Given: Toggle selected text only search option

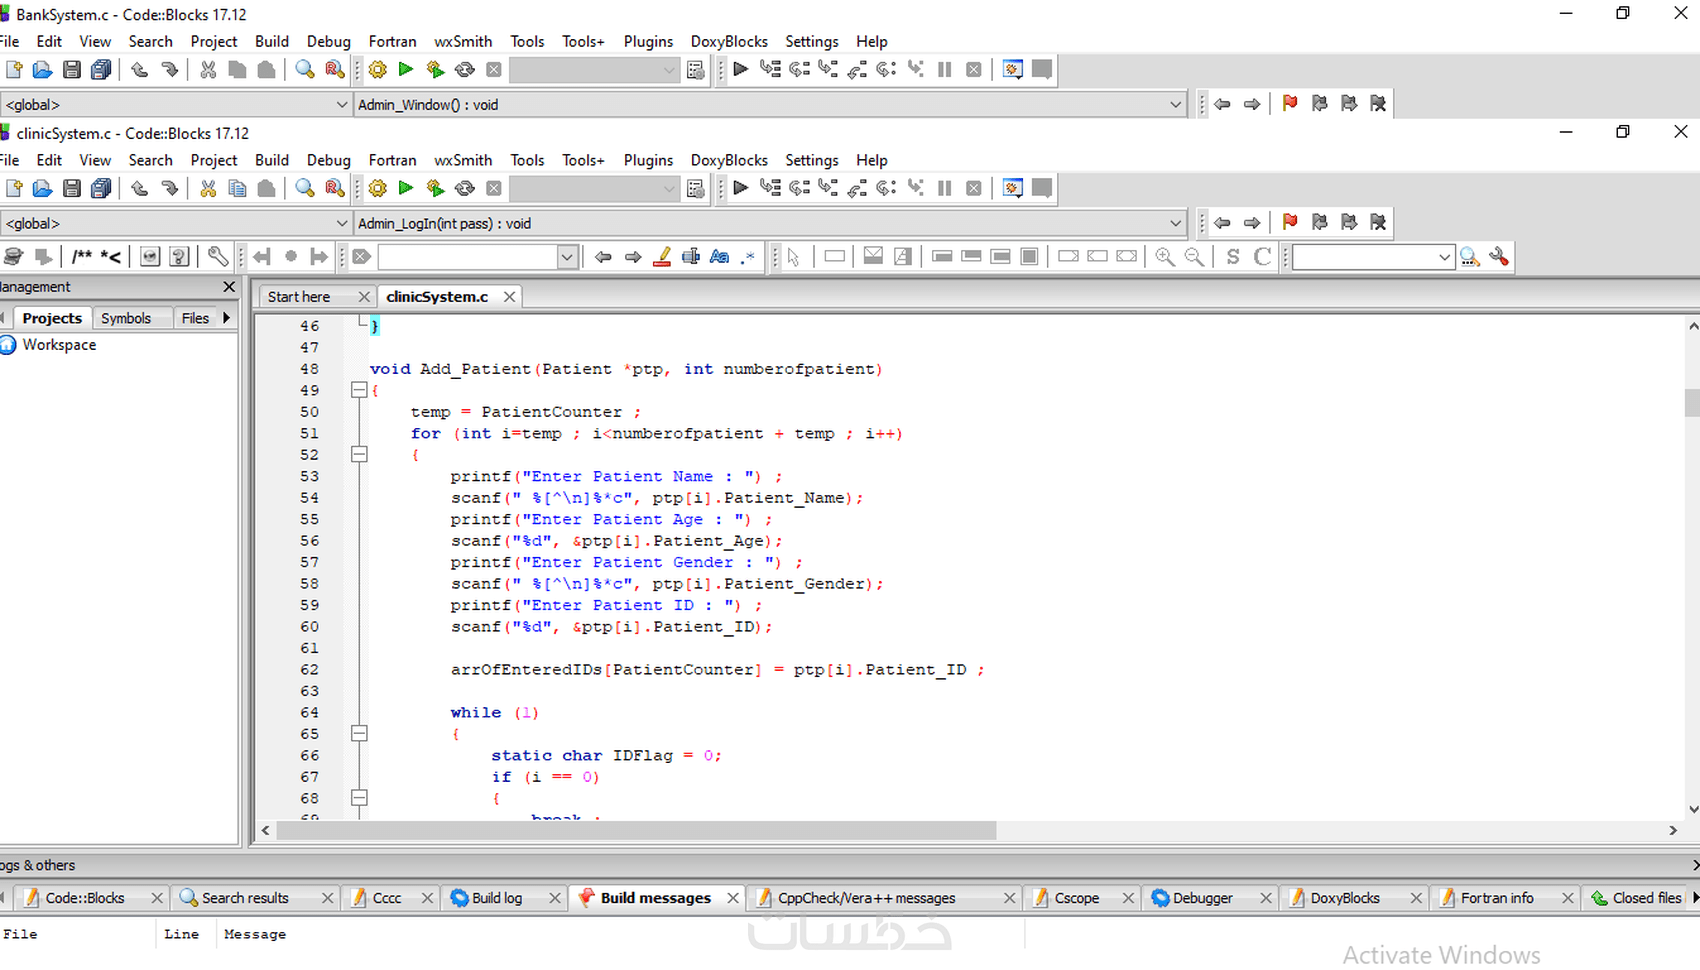Looking at the screenshot, I should pos(690,257).
